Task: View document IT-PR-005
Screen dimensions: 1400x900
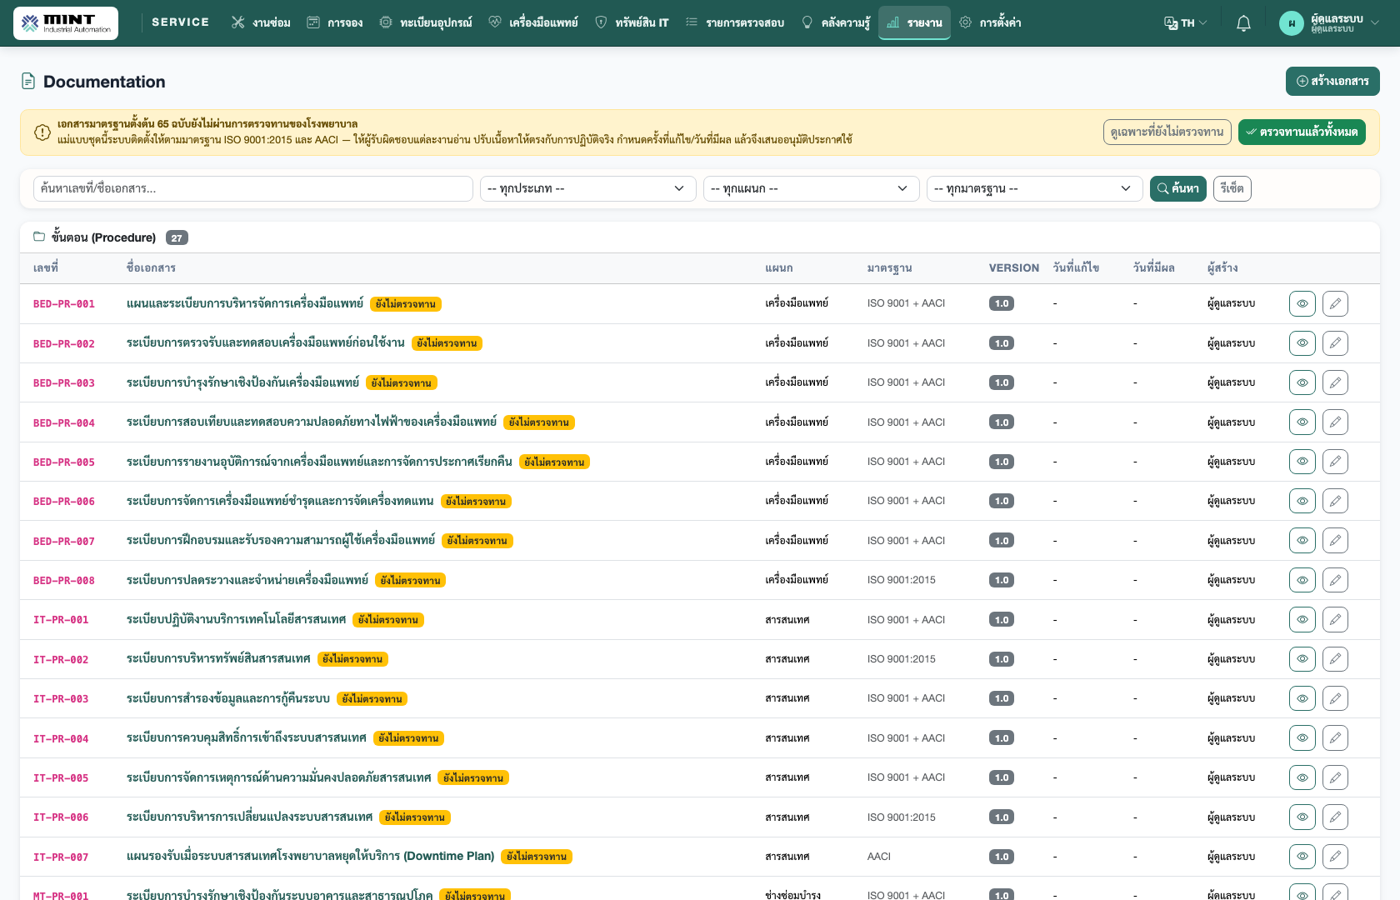Action: (1302, 778)
